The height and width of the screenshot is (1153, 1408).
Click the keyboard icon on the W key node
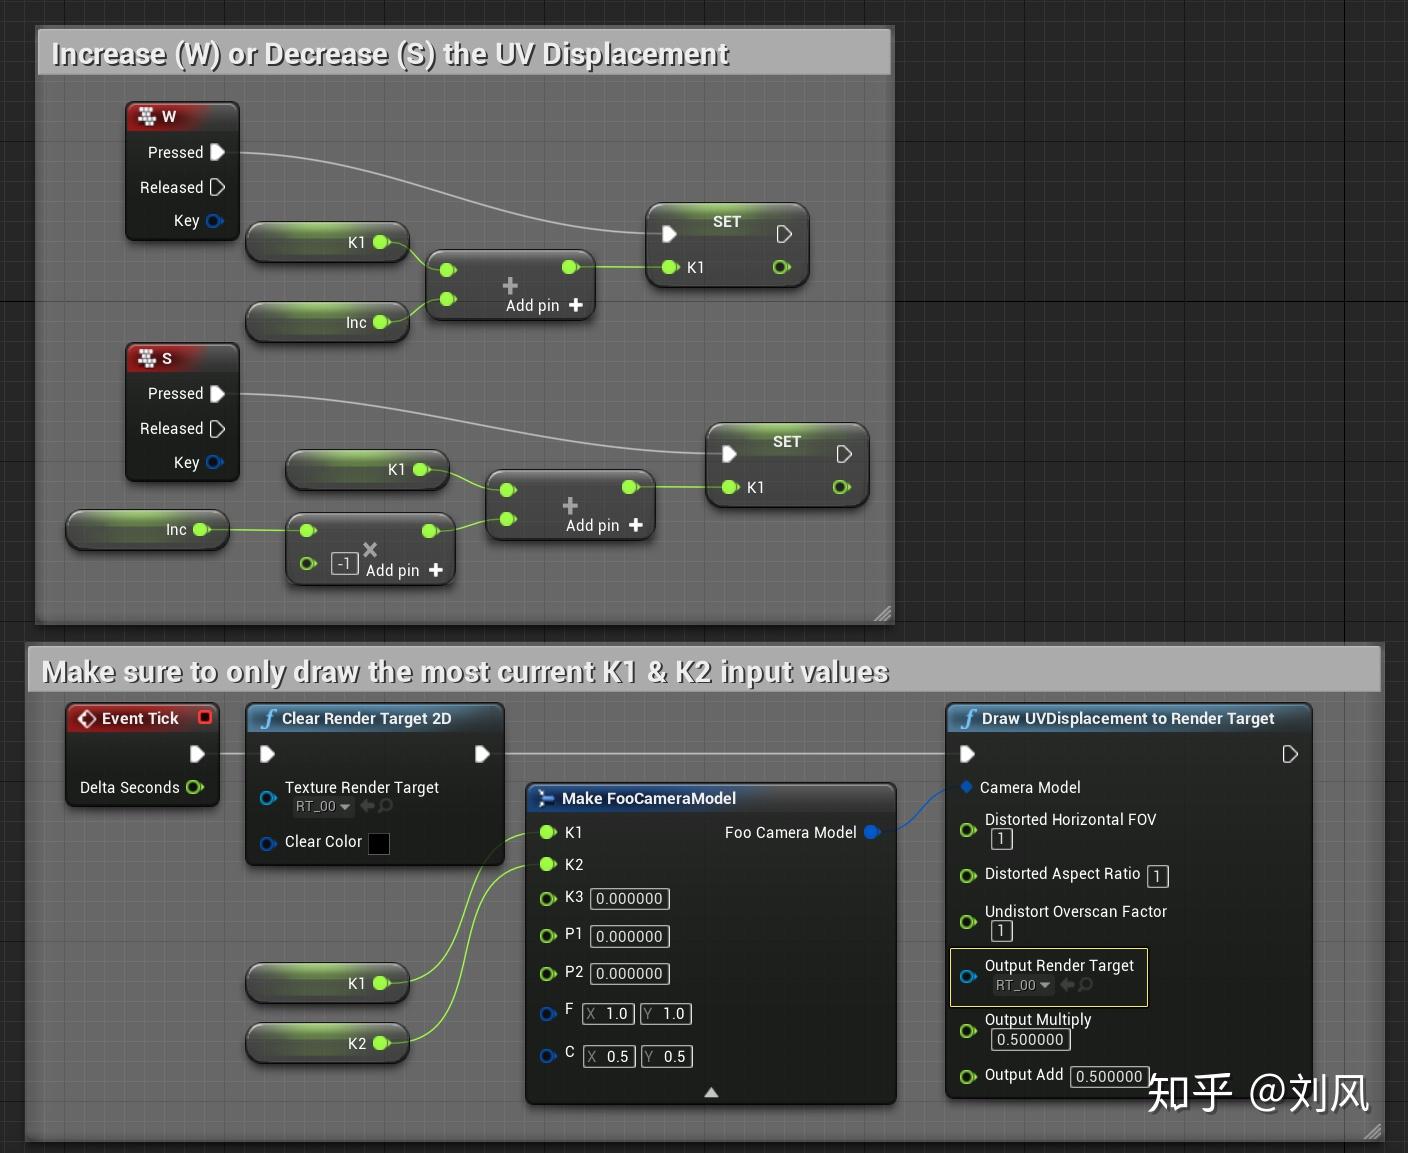(x=146, y=116)
